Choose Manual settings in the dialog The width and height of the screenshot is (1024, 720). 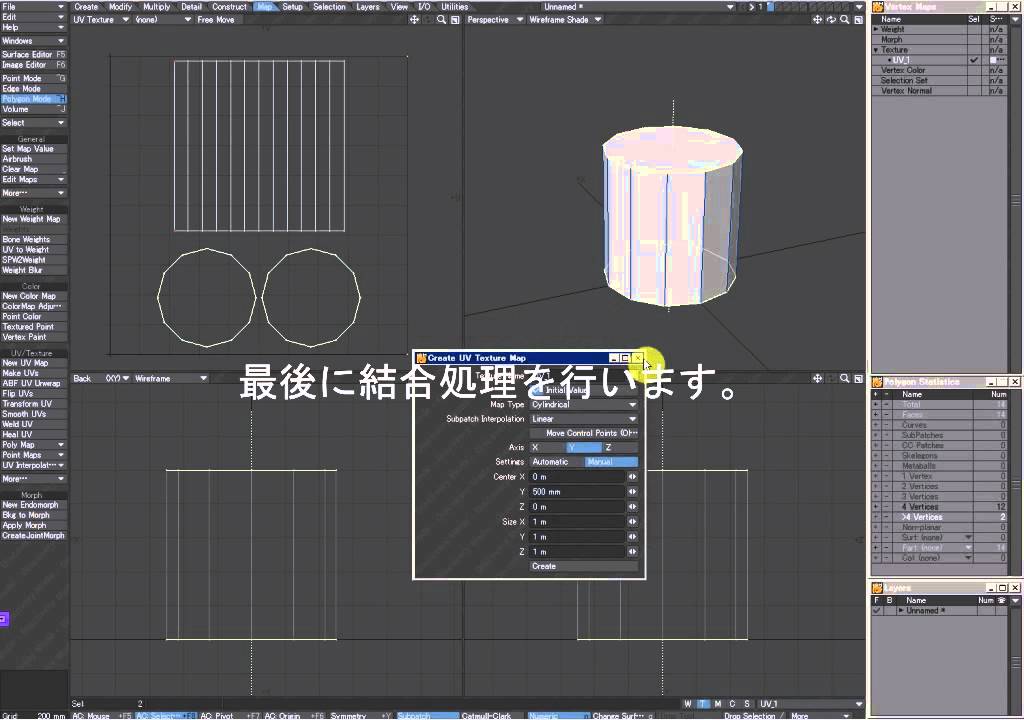tap(611, 462)
